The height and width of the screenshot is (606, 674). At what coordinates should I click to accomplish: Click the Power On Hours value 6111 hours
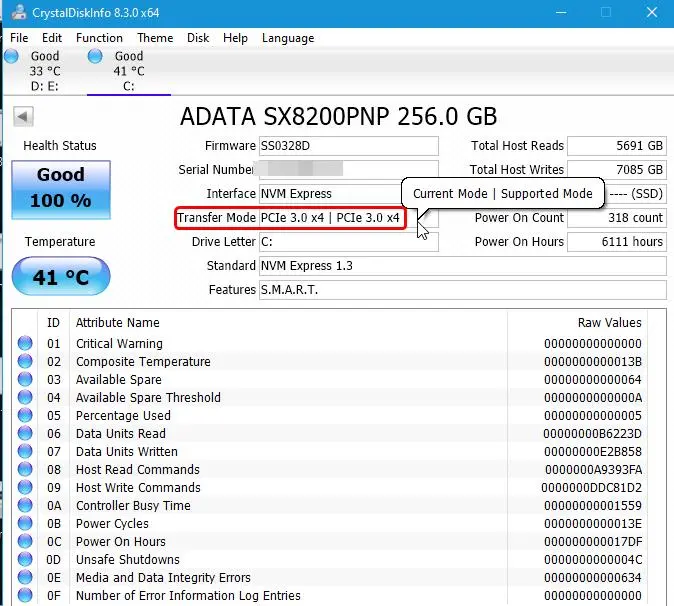[617, 242]
